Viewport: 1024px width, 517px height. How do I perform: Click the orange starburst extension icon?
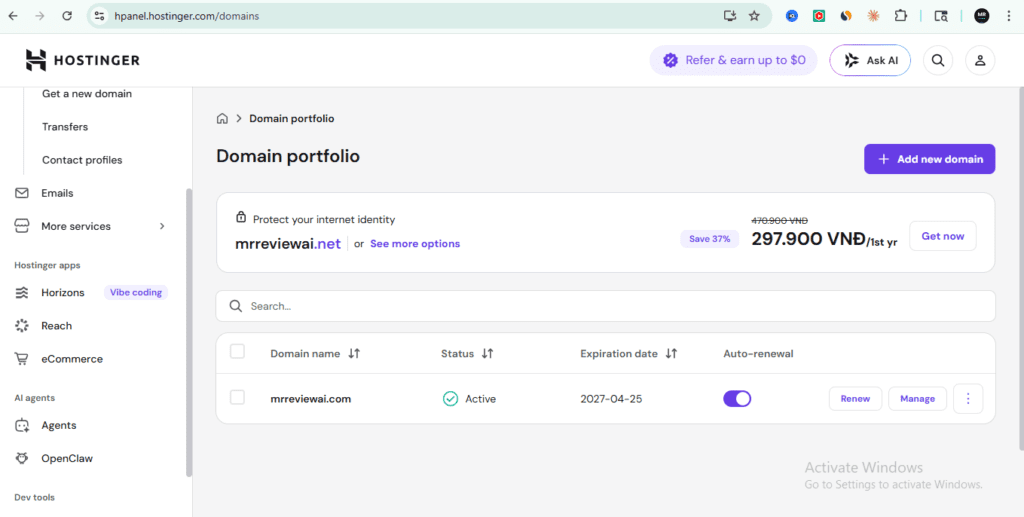tap(873, 16)
